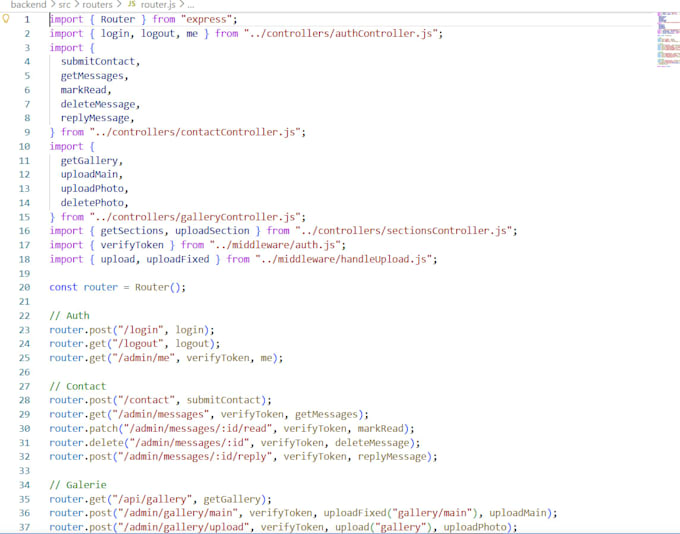The image size is (680, 534).
Task: Click uploadSection on line 16
Action: point(212,231)
